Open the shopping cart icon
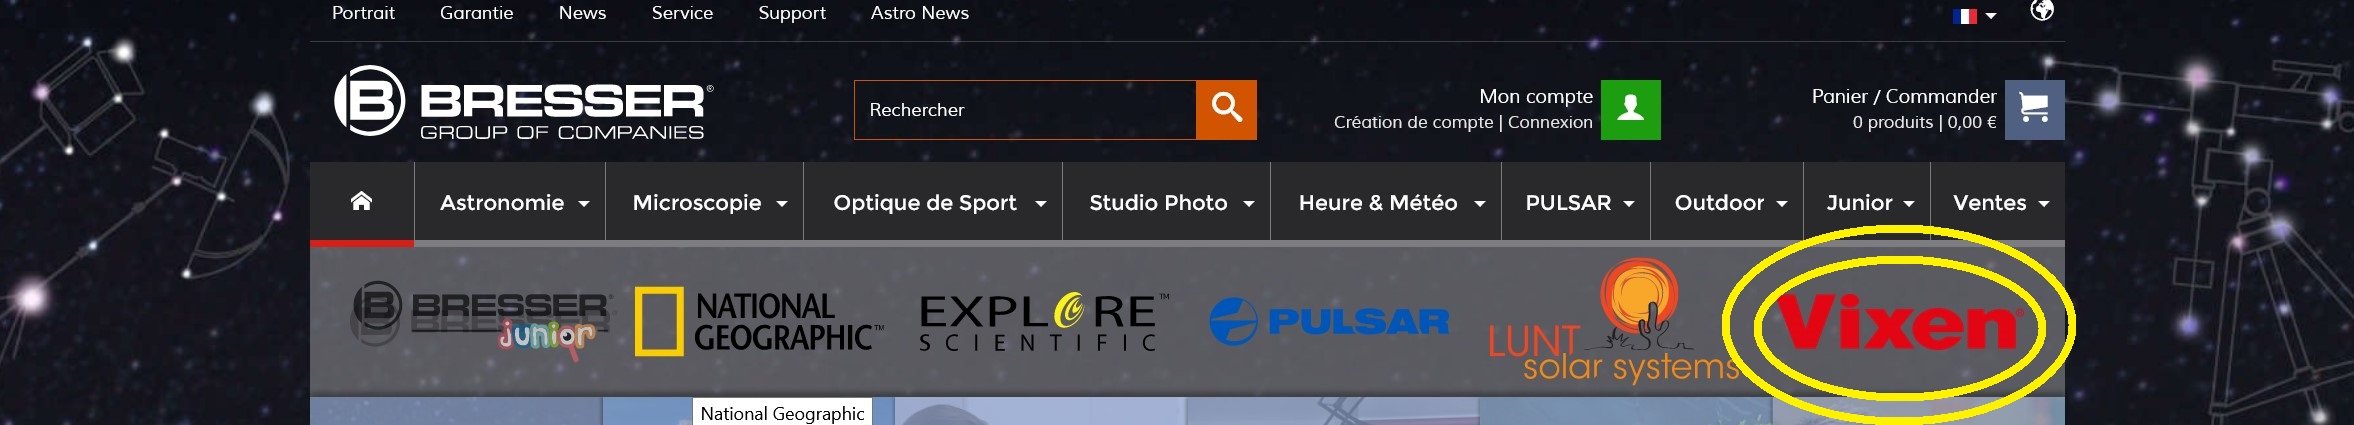Screen dimensions: 2354x425 [2034, 110]
